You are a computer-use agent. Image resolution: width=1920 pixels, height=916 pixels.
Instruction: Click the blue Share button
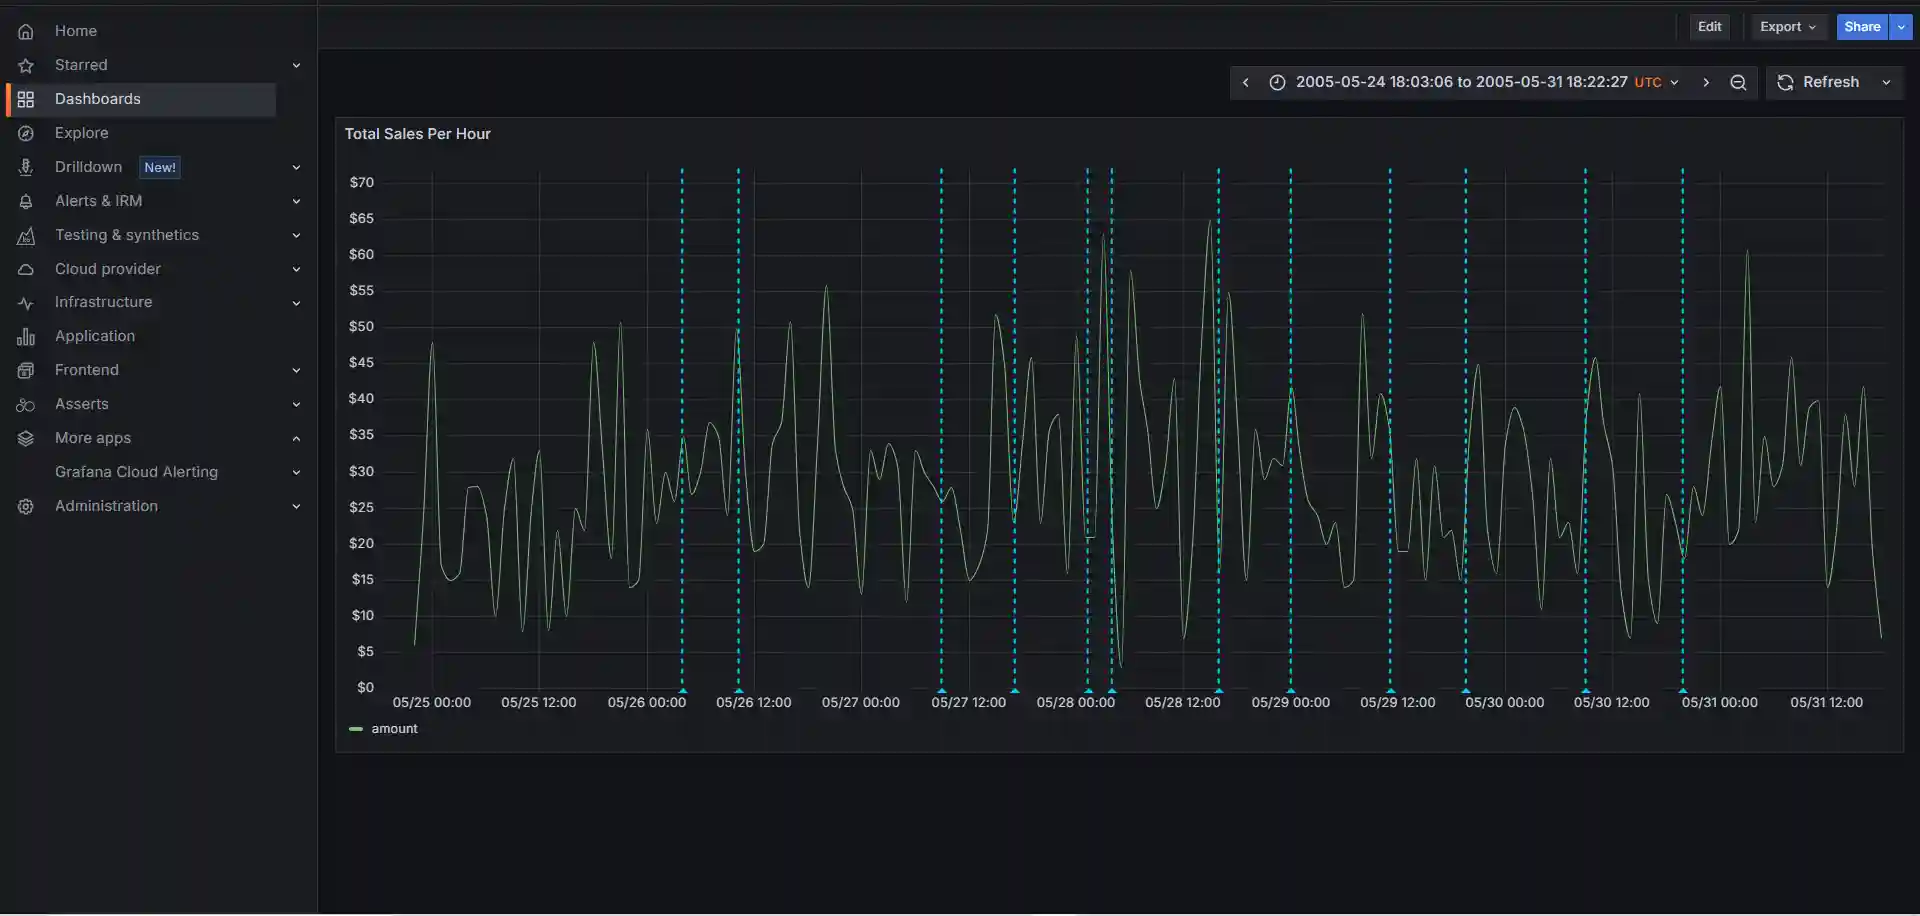(1862, 27)
